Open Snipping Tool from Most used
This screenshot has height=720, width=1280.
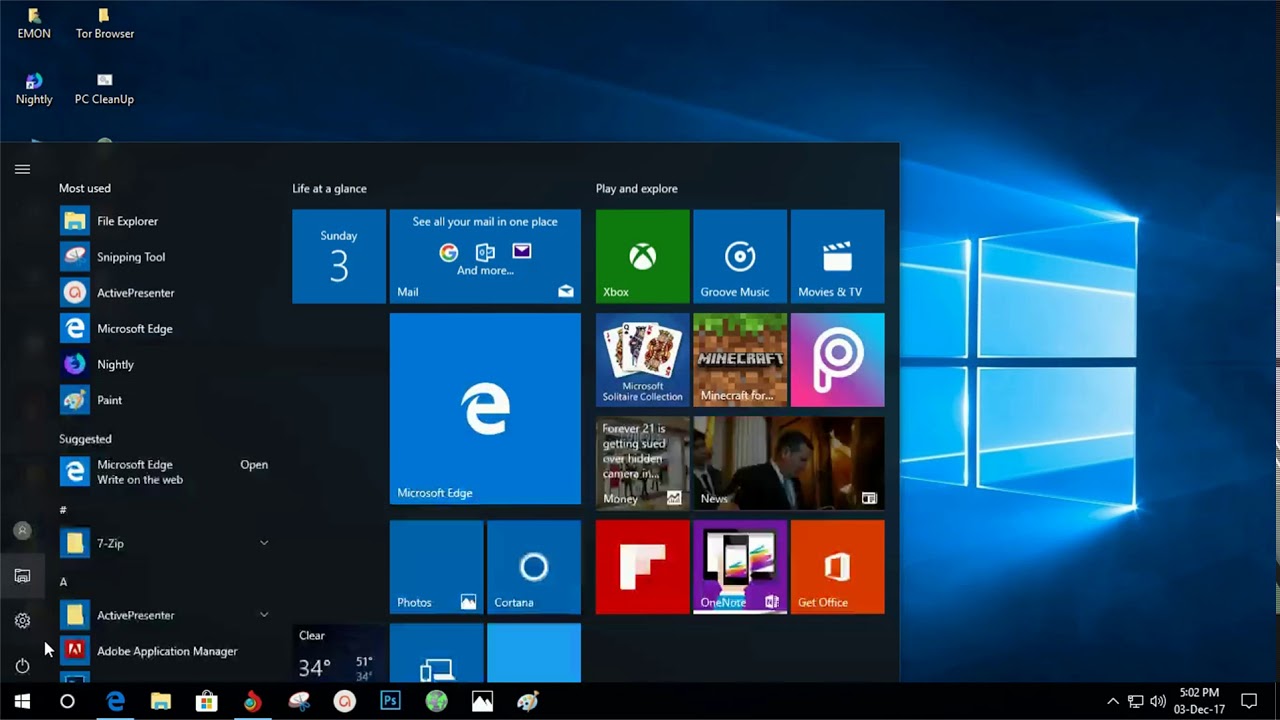(130, 257)
